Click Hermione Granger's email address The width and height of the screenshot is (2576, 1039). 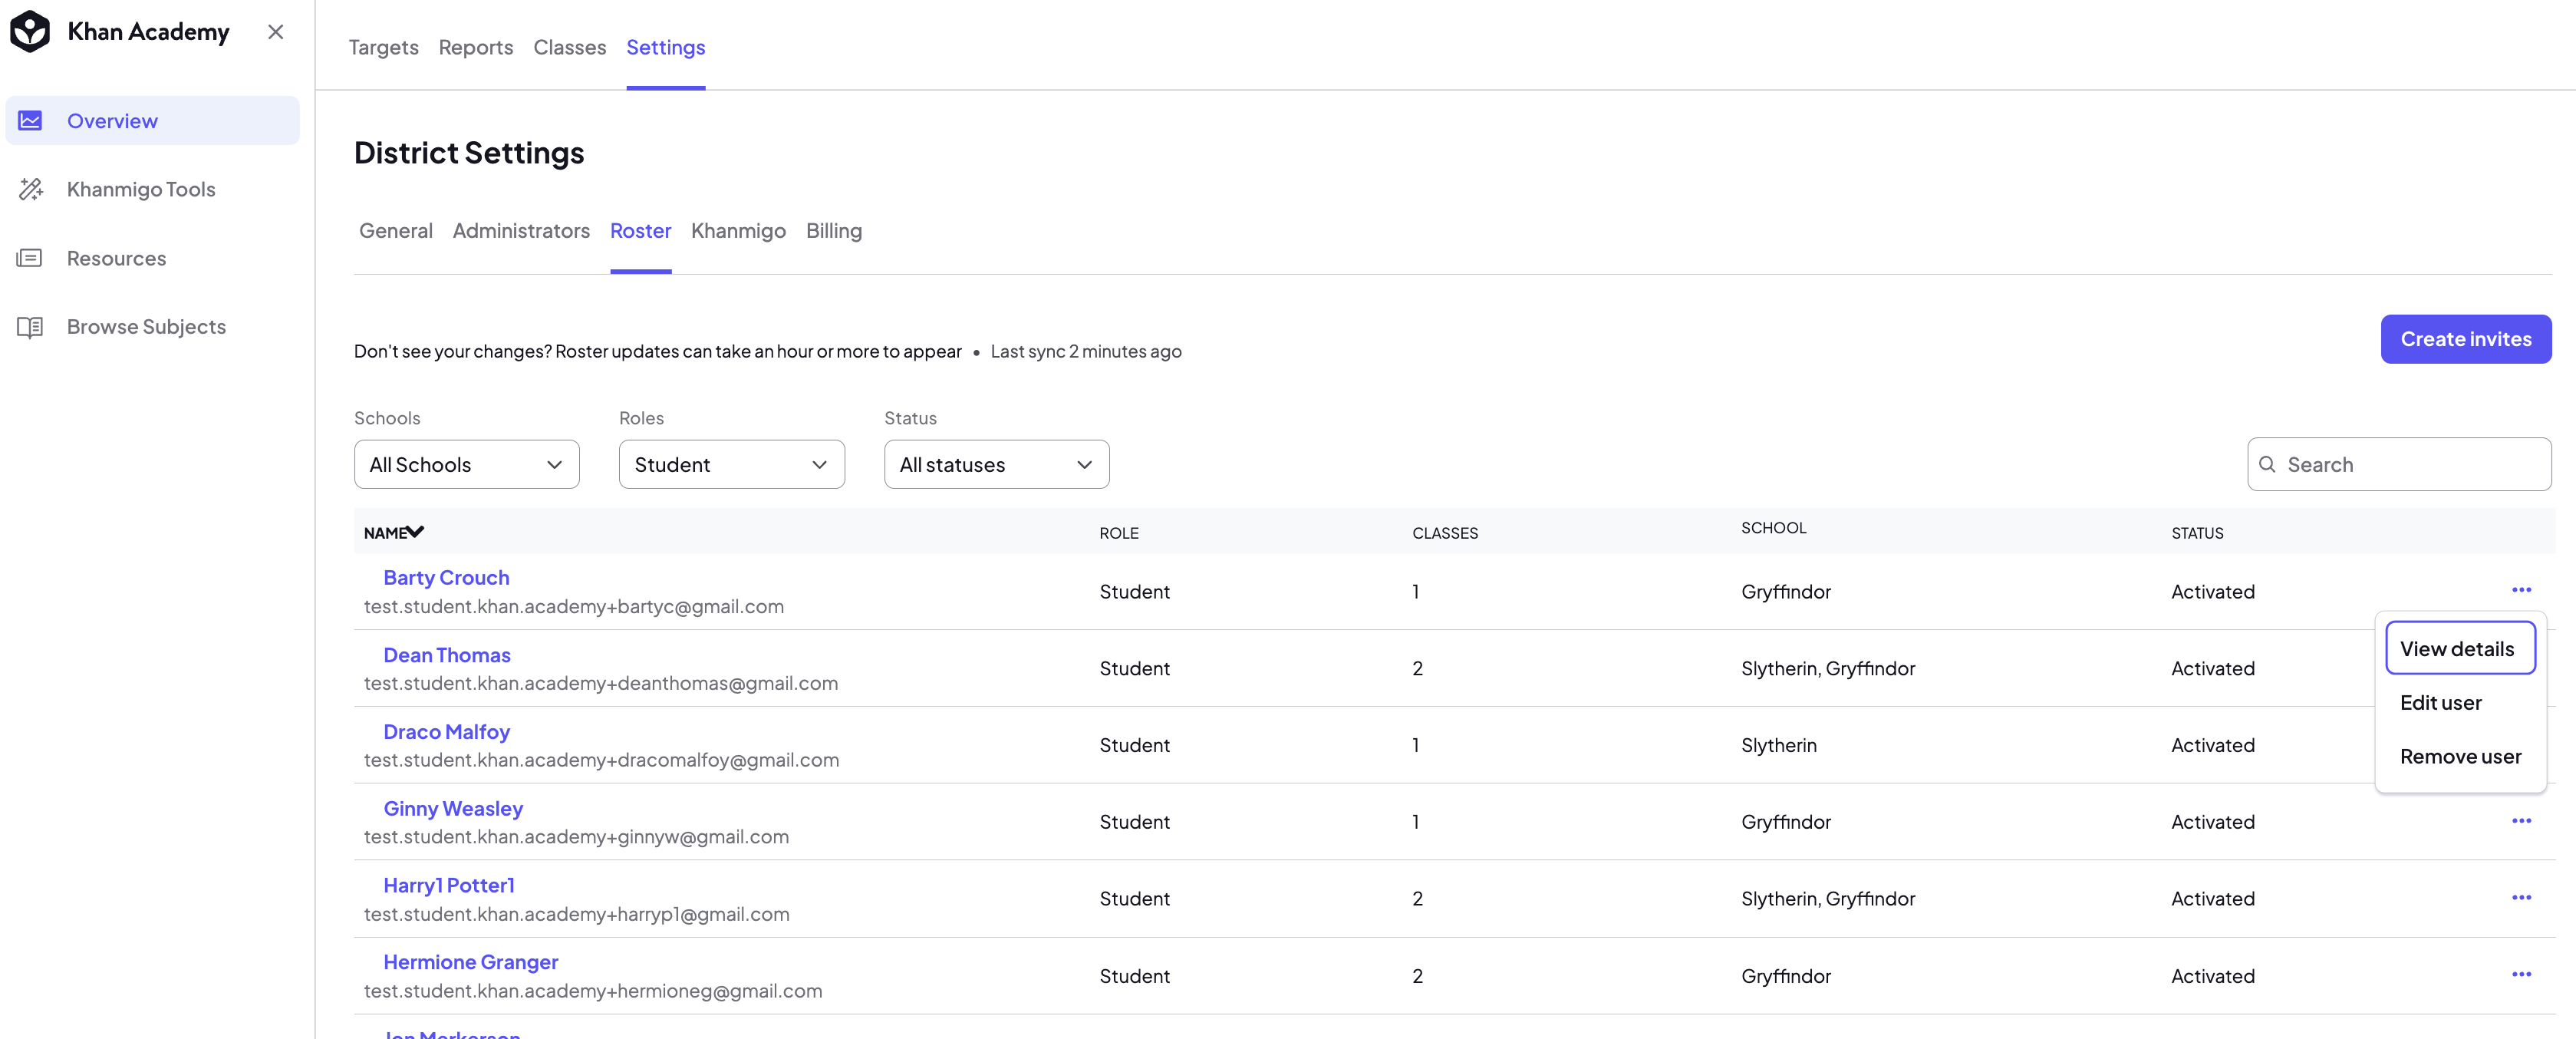click(x=593, y=991)
